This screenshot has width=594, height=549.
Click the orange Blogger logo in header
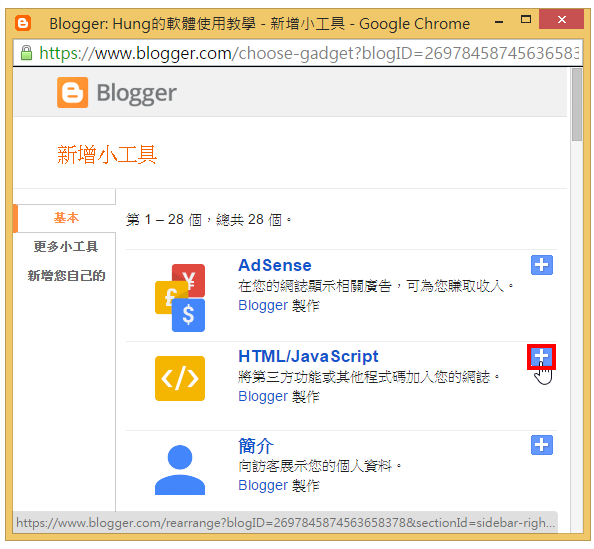tap(72, 92)
